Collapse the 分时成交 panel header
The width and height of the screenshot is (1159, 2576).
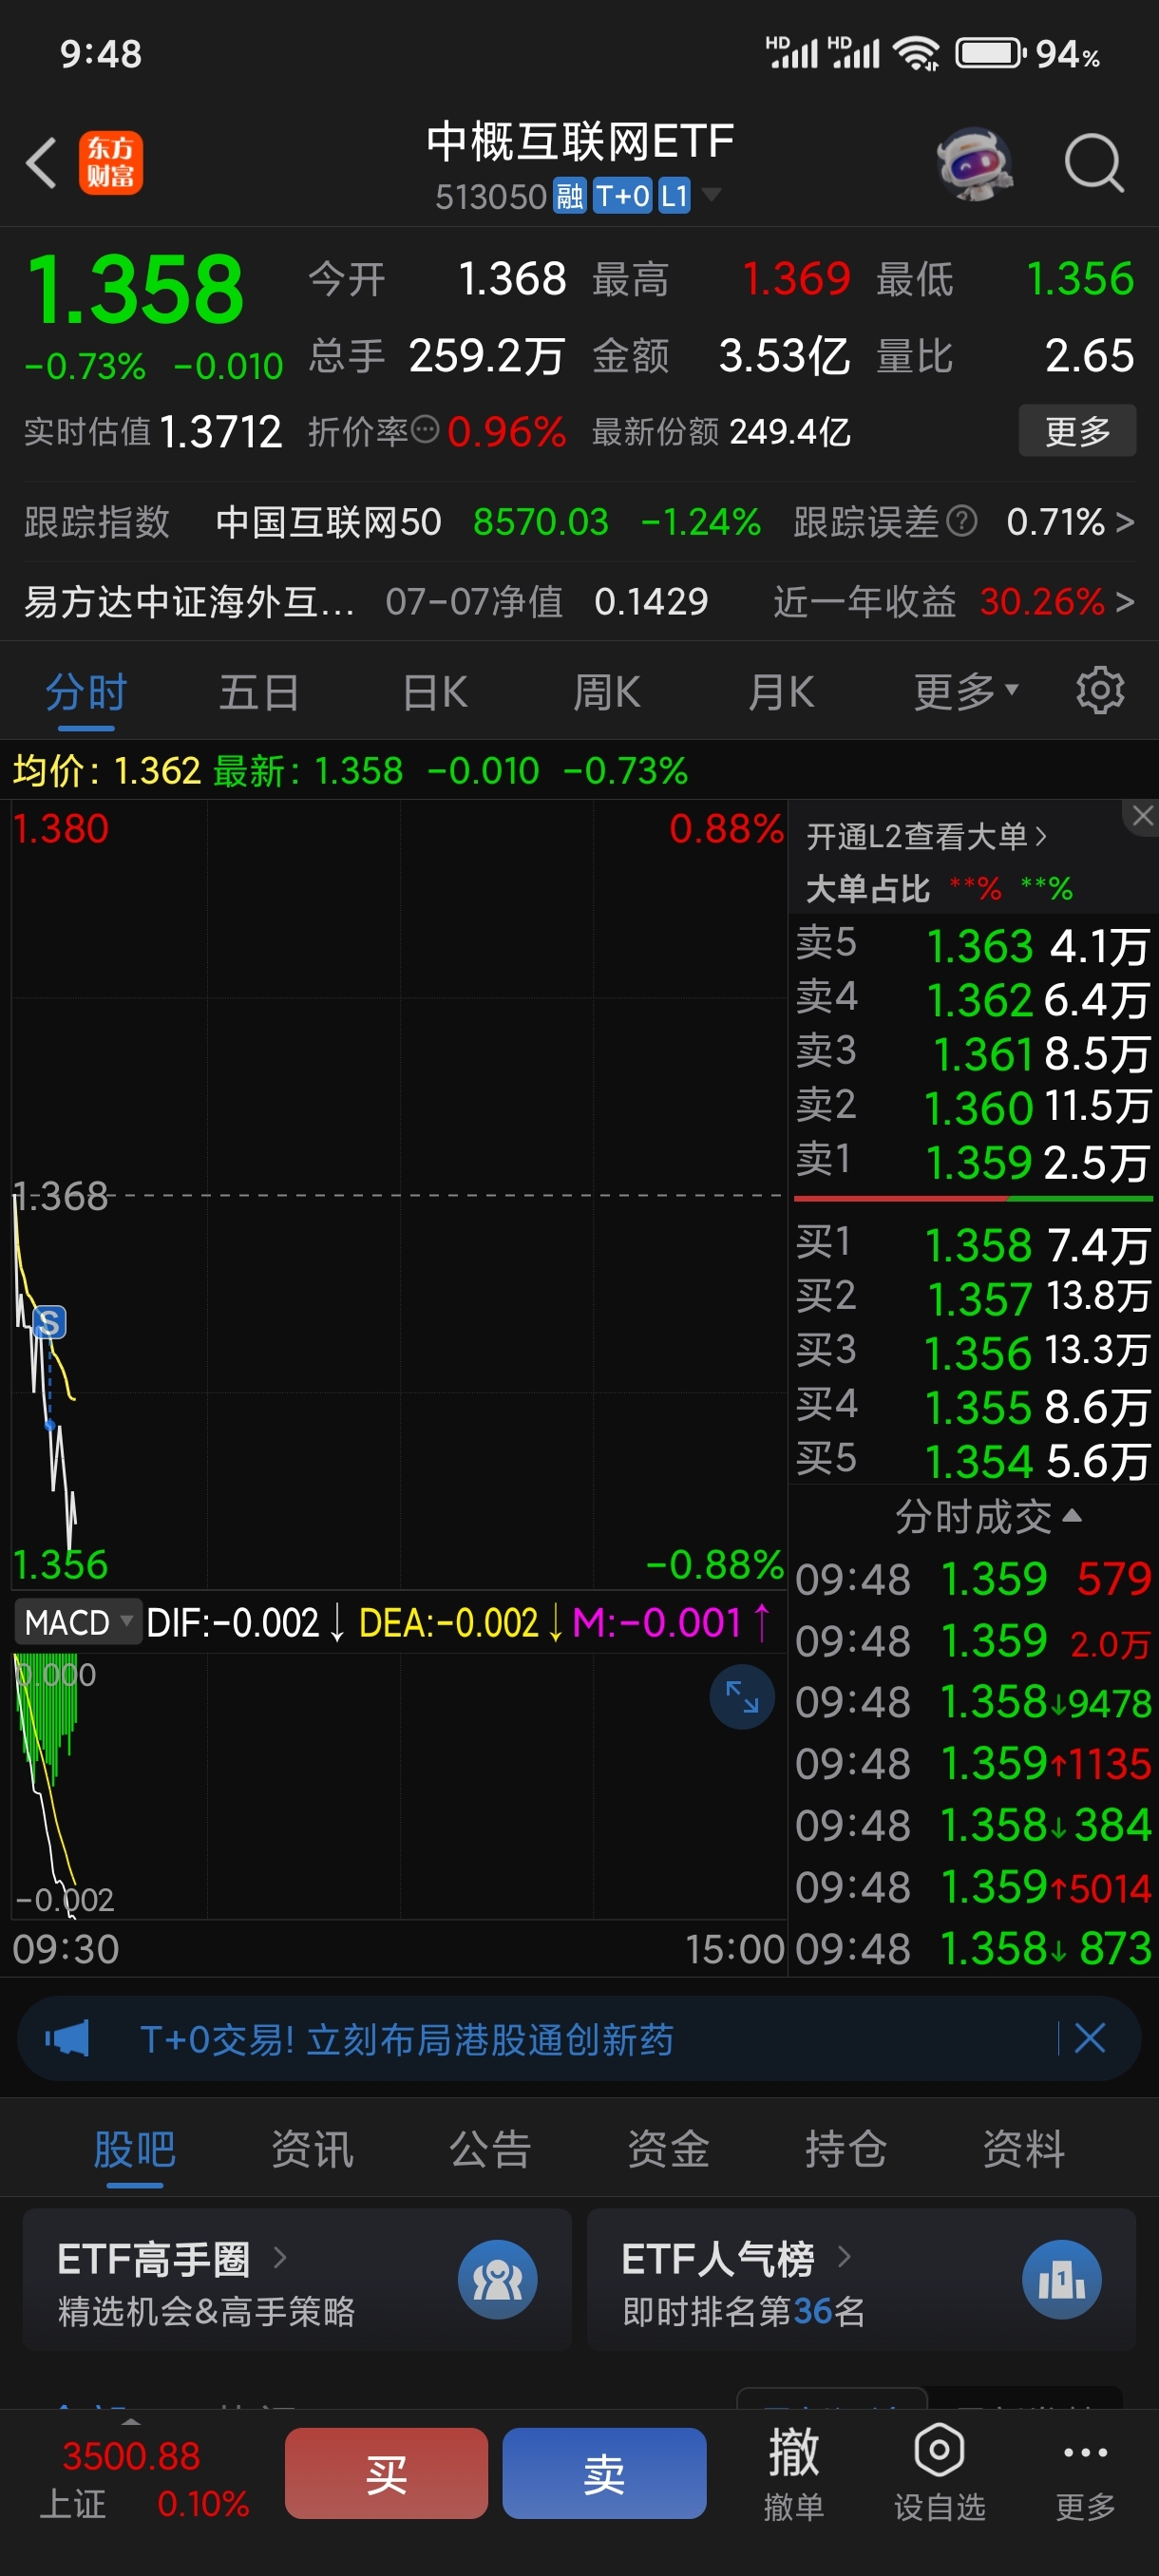(x=987, y=1516)
